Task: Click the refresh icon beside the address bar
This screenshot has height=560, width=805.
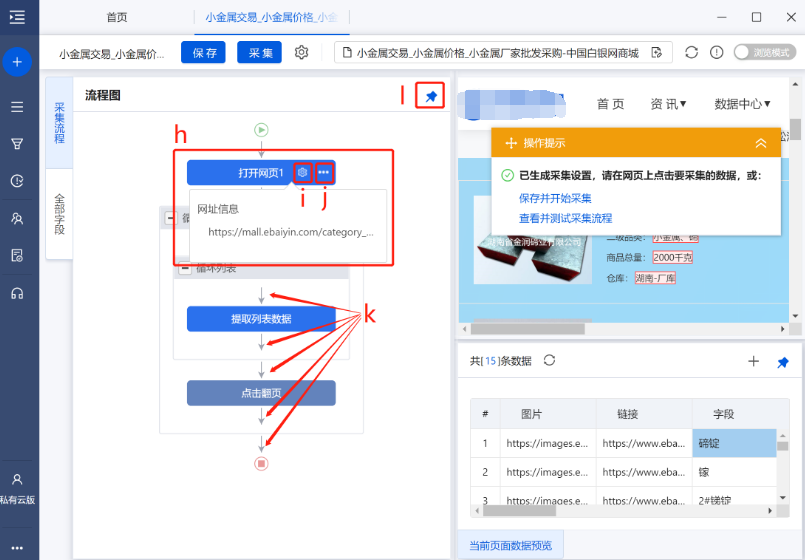Action: (x=691, y=53)
